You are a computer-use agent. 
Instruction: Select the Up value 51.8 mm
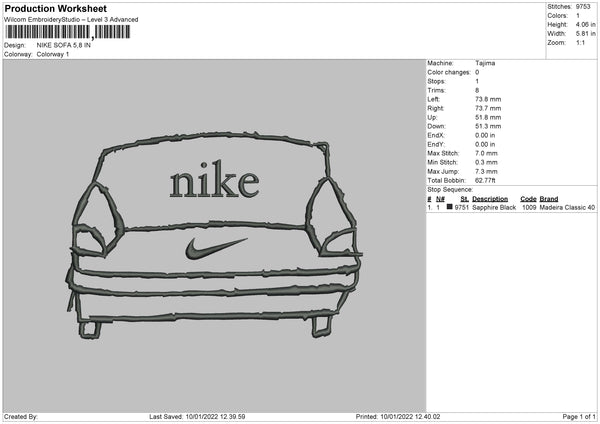[x=488, y=117]
